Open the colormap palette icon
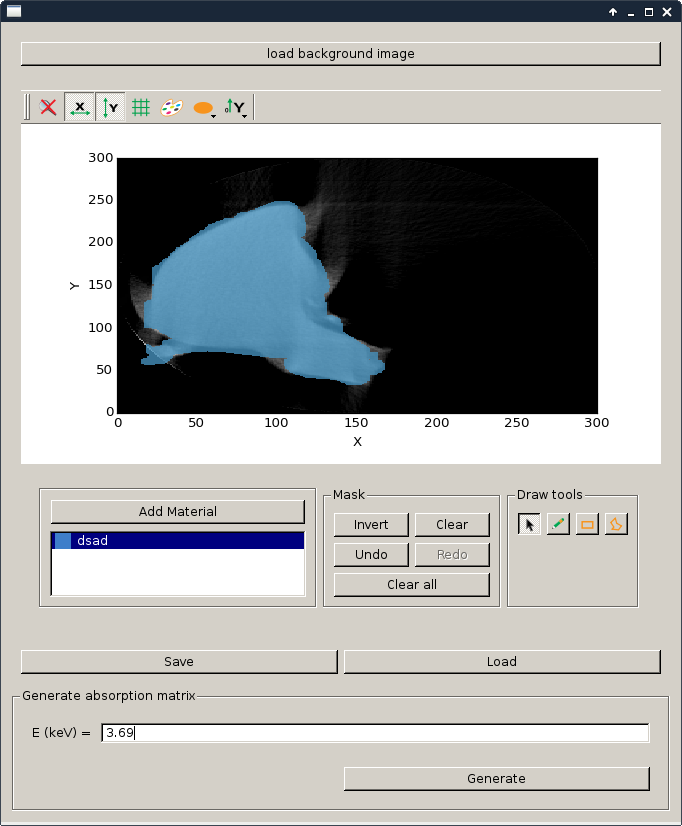682x826 pixels. click(172, 107)
